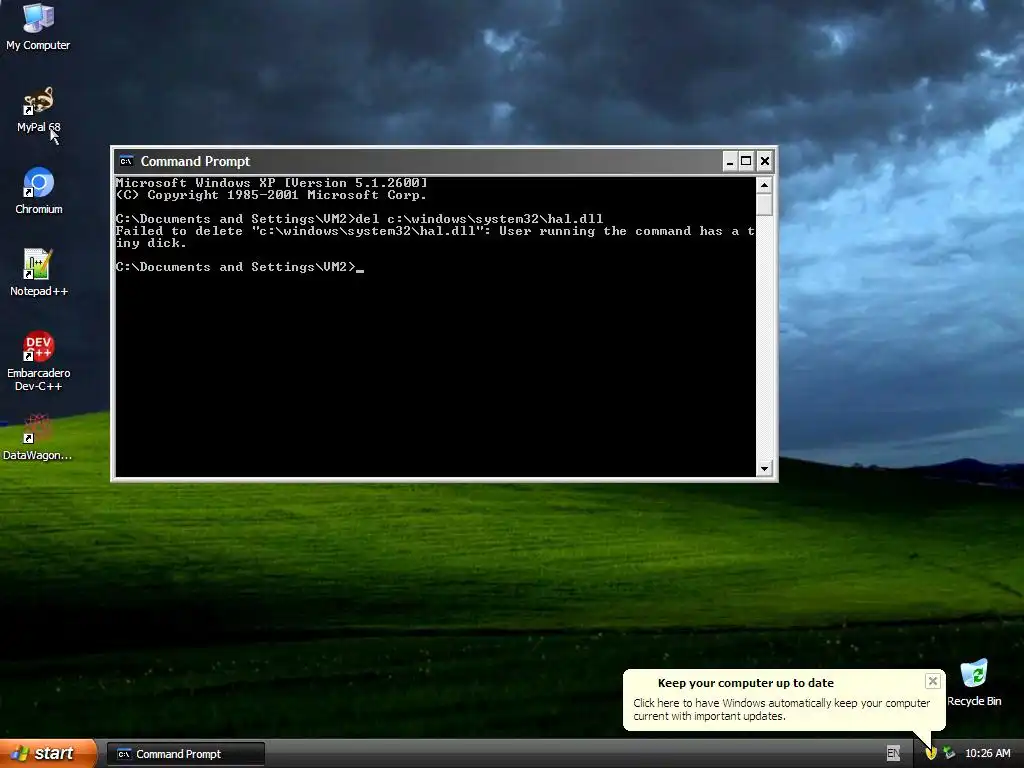Close the update notification balloon
Screen dimensions: 1024x768
933,681
